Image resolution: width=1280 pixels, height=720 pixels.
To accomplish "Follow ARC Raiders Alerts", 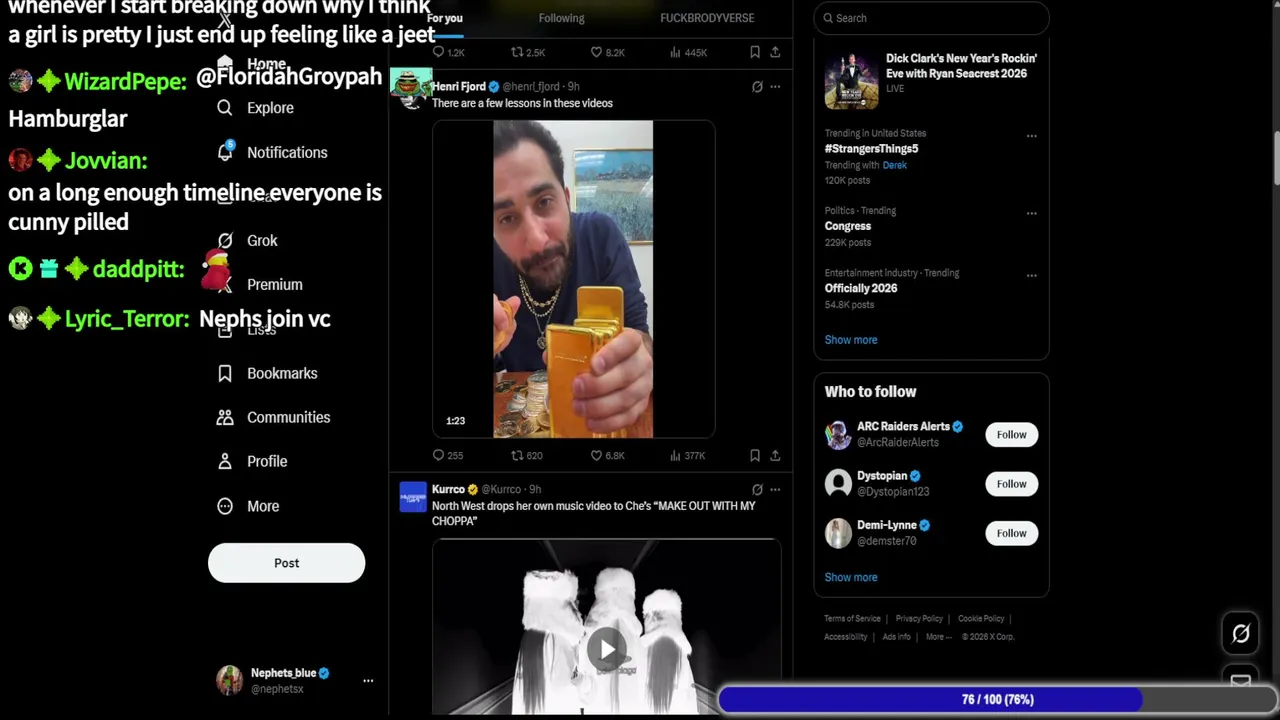I will [1011, 434].
